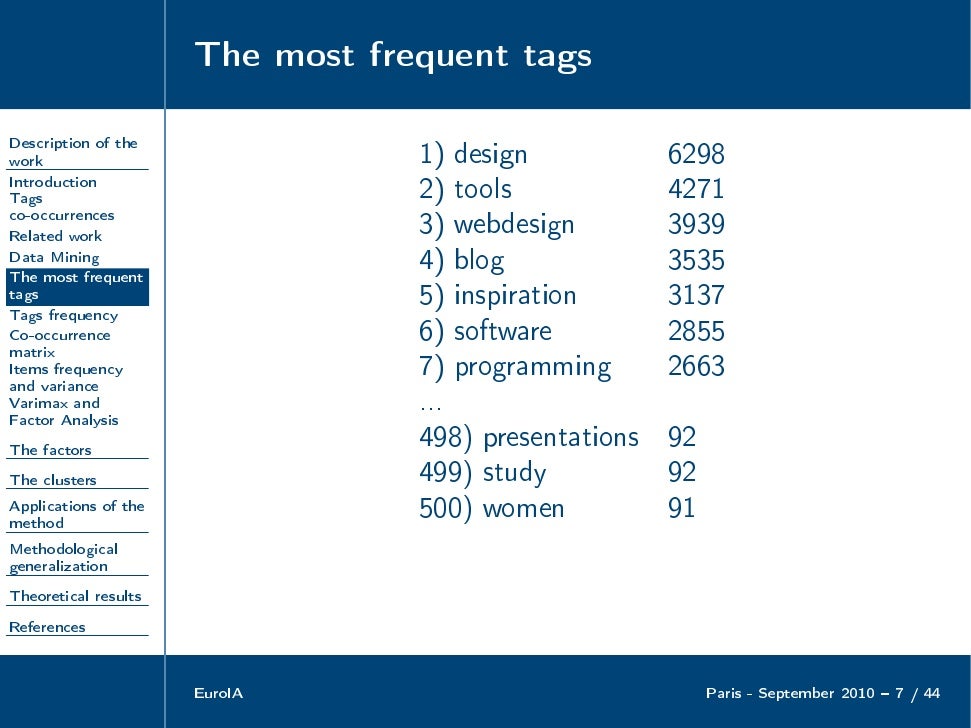Open 'The factors' sidebar section
The image size is (971, 728).
point(50,450)
